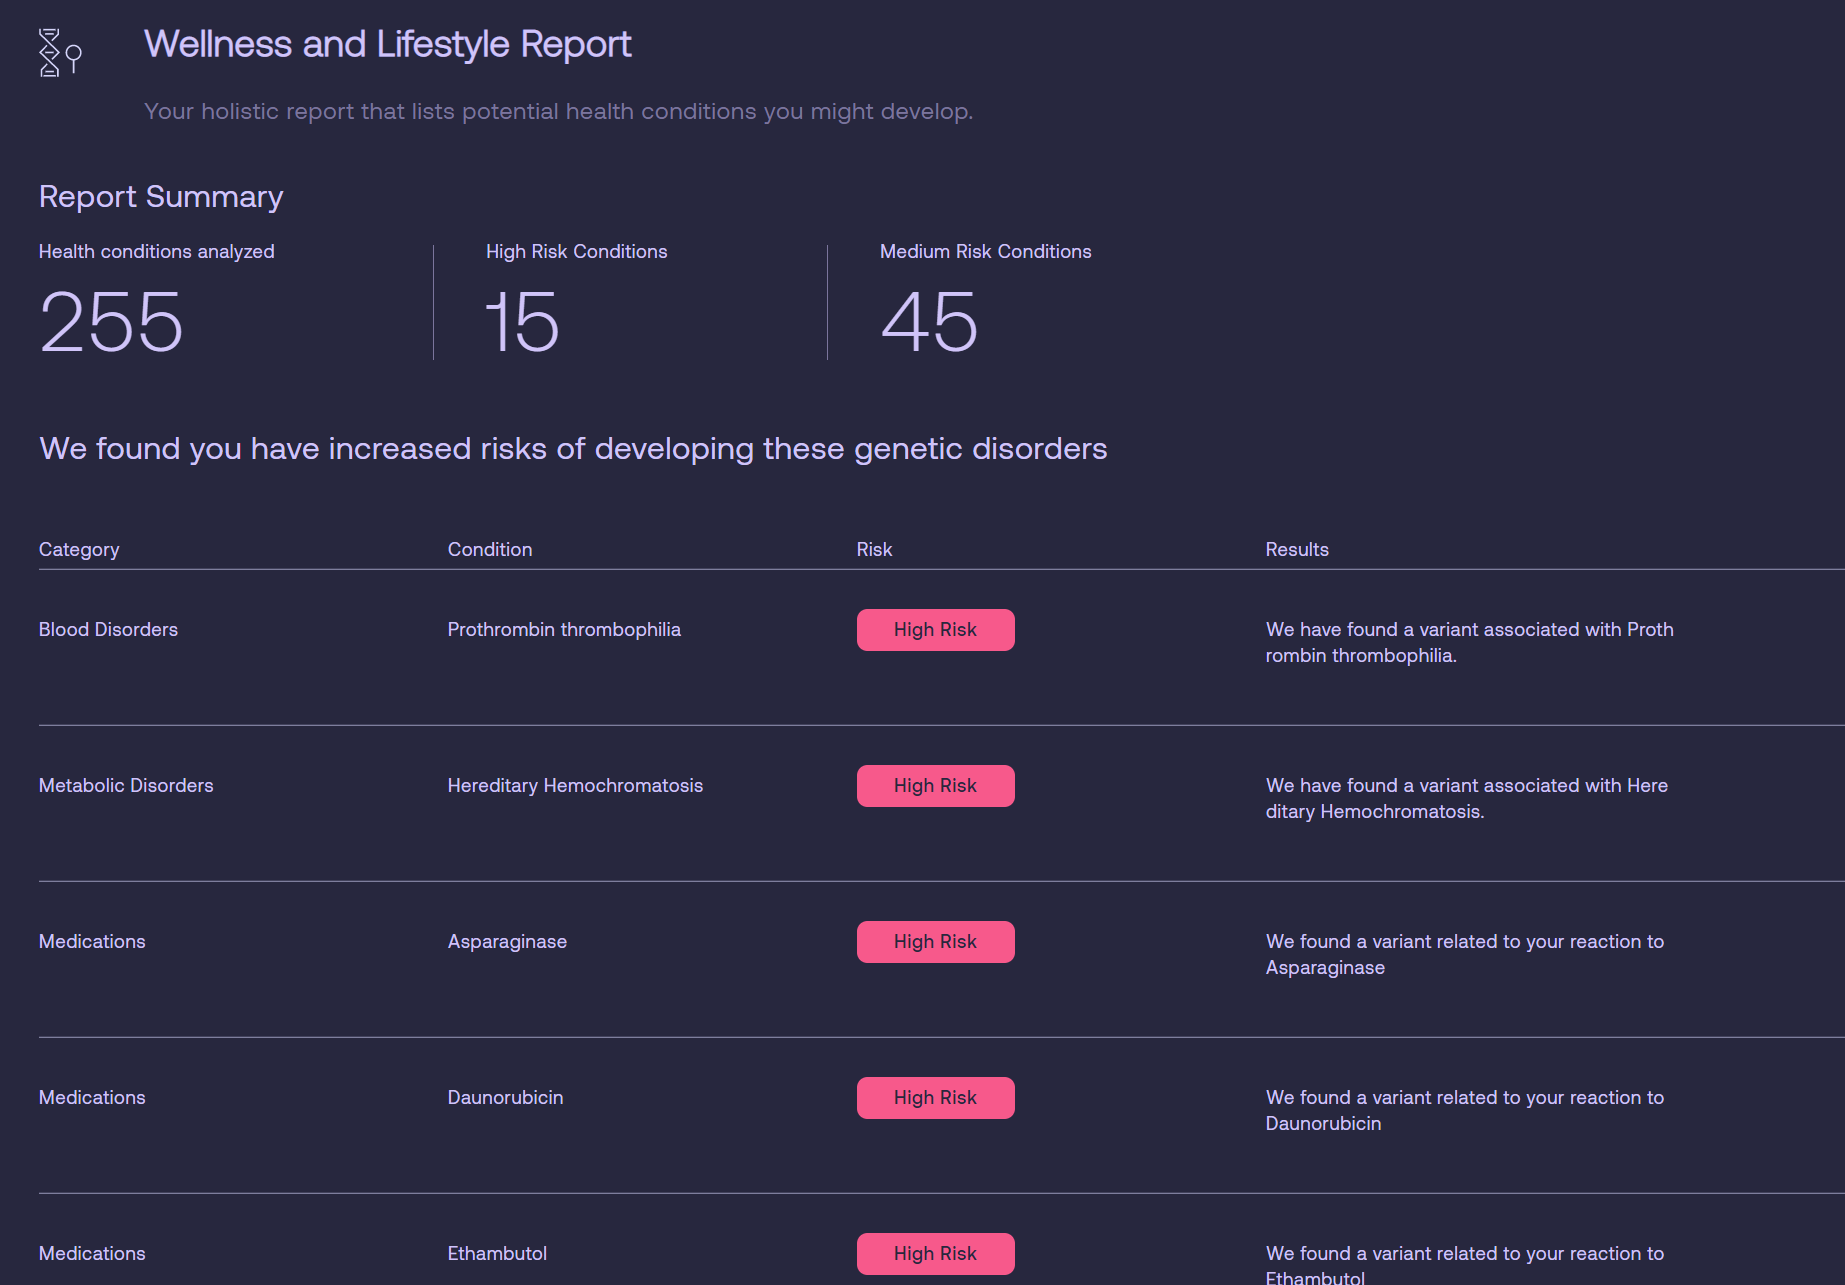1845x1285 pixels.
Task: Click the High Risk Conditions count 15
Action: pos(522,322)
